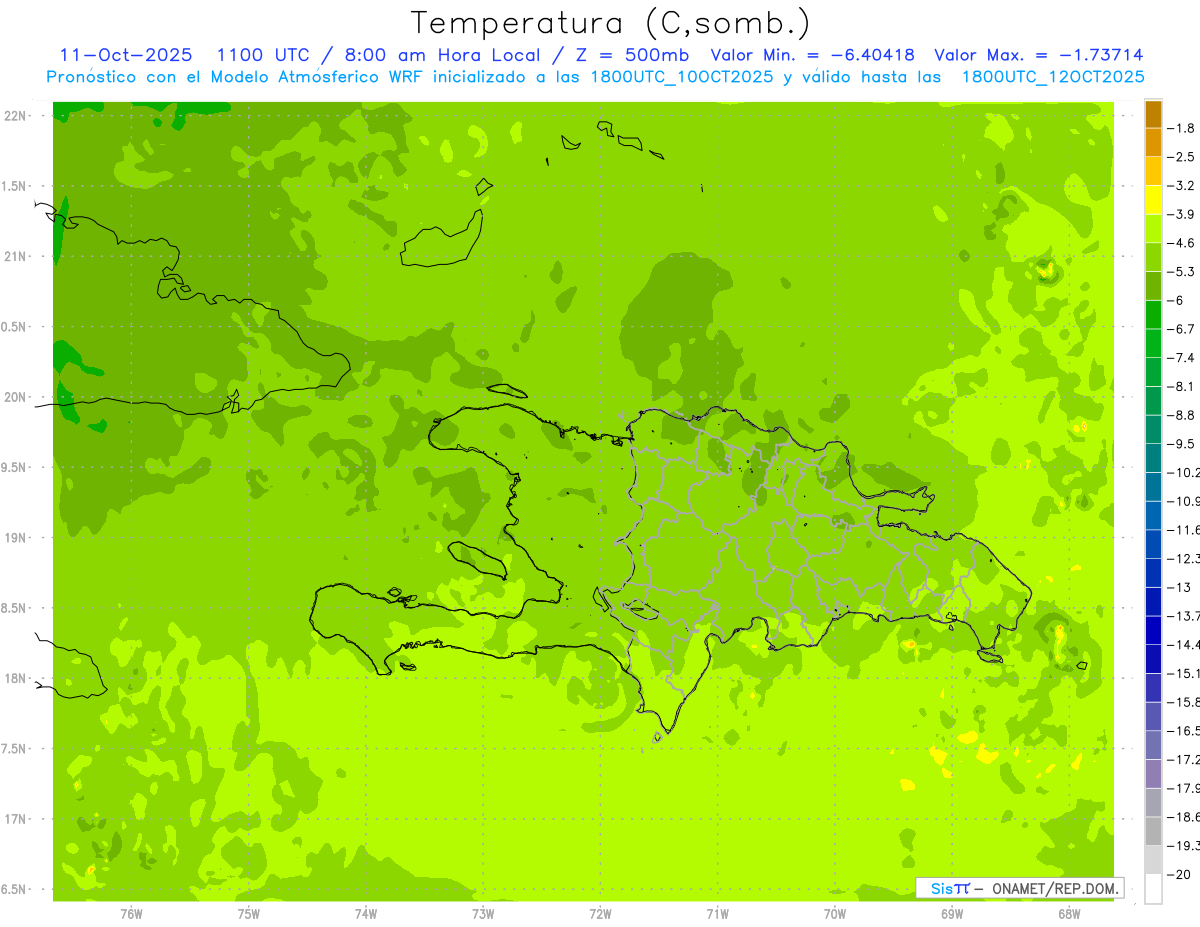Viewport: 1200px width, 927px height.
Task: Select the amber swatch between -2.5 and -3.2
Action: click(1153, 171)
